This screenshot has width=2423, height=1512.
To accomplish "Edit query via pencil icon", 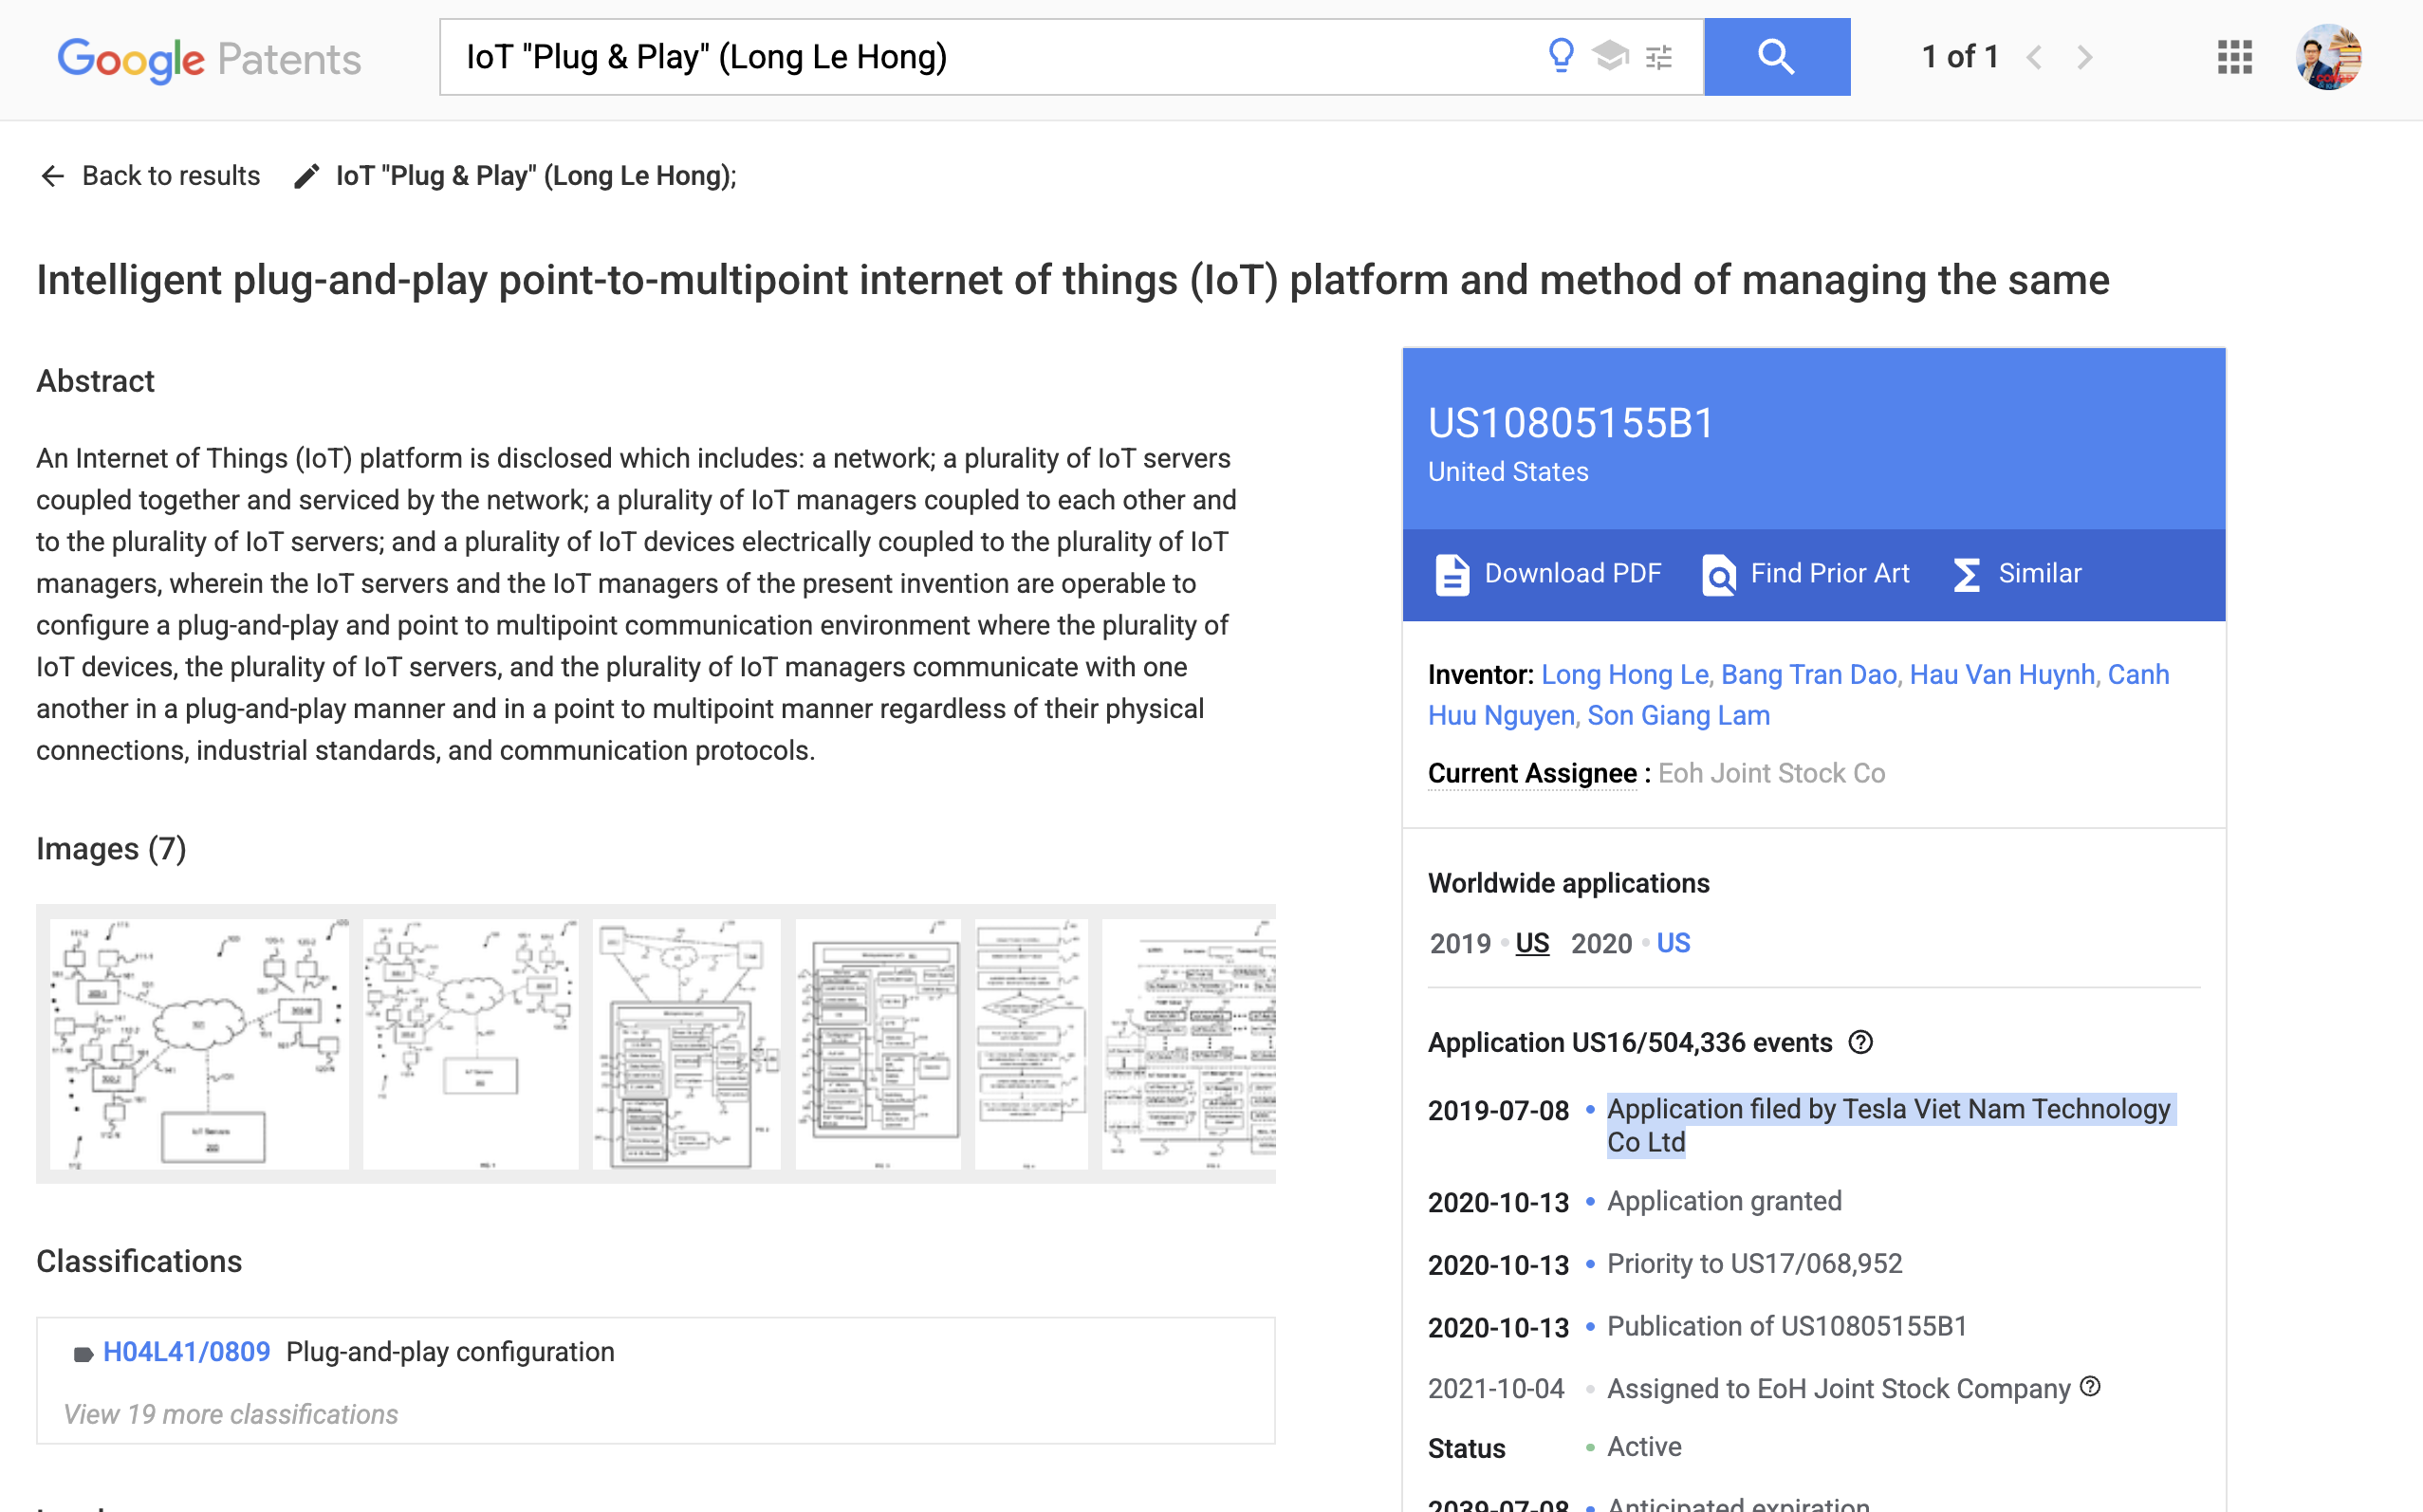I will coord(307,176).
